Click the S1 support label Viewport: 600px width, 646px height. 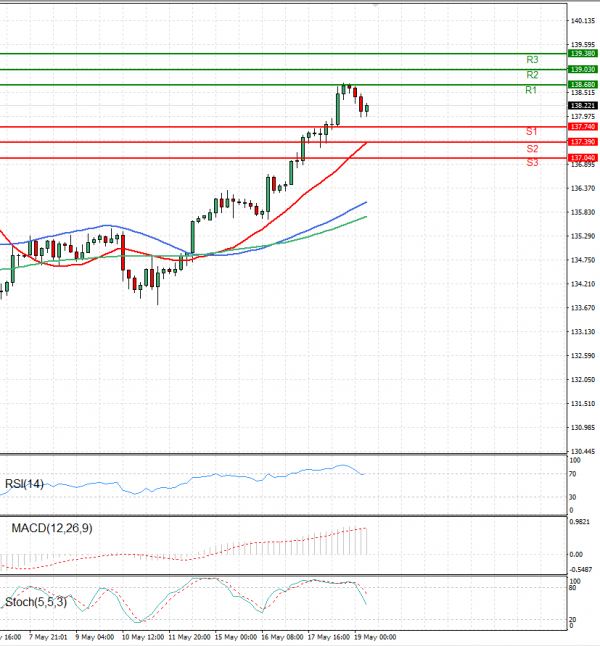tap(531, 131)
